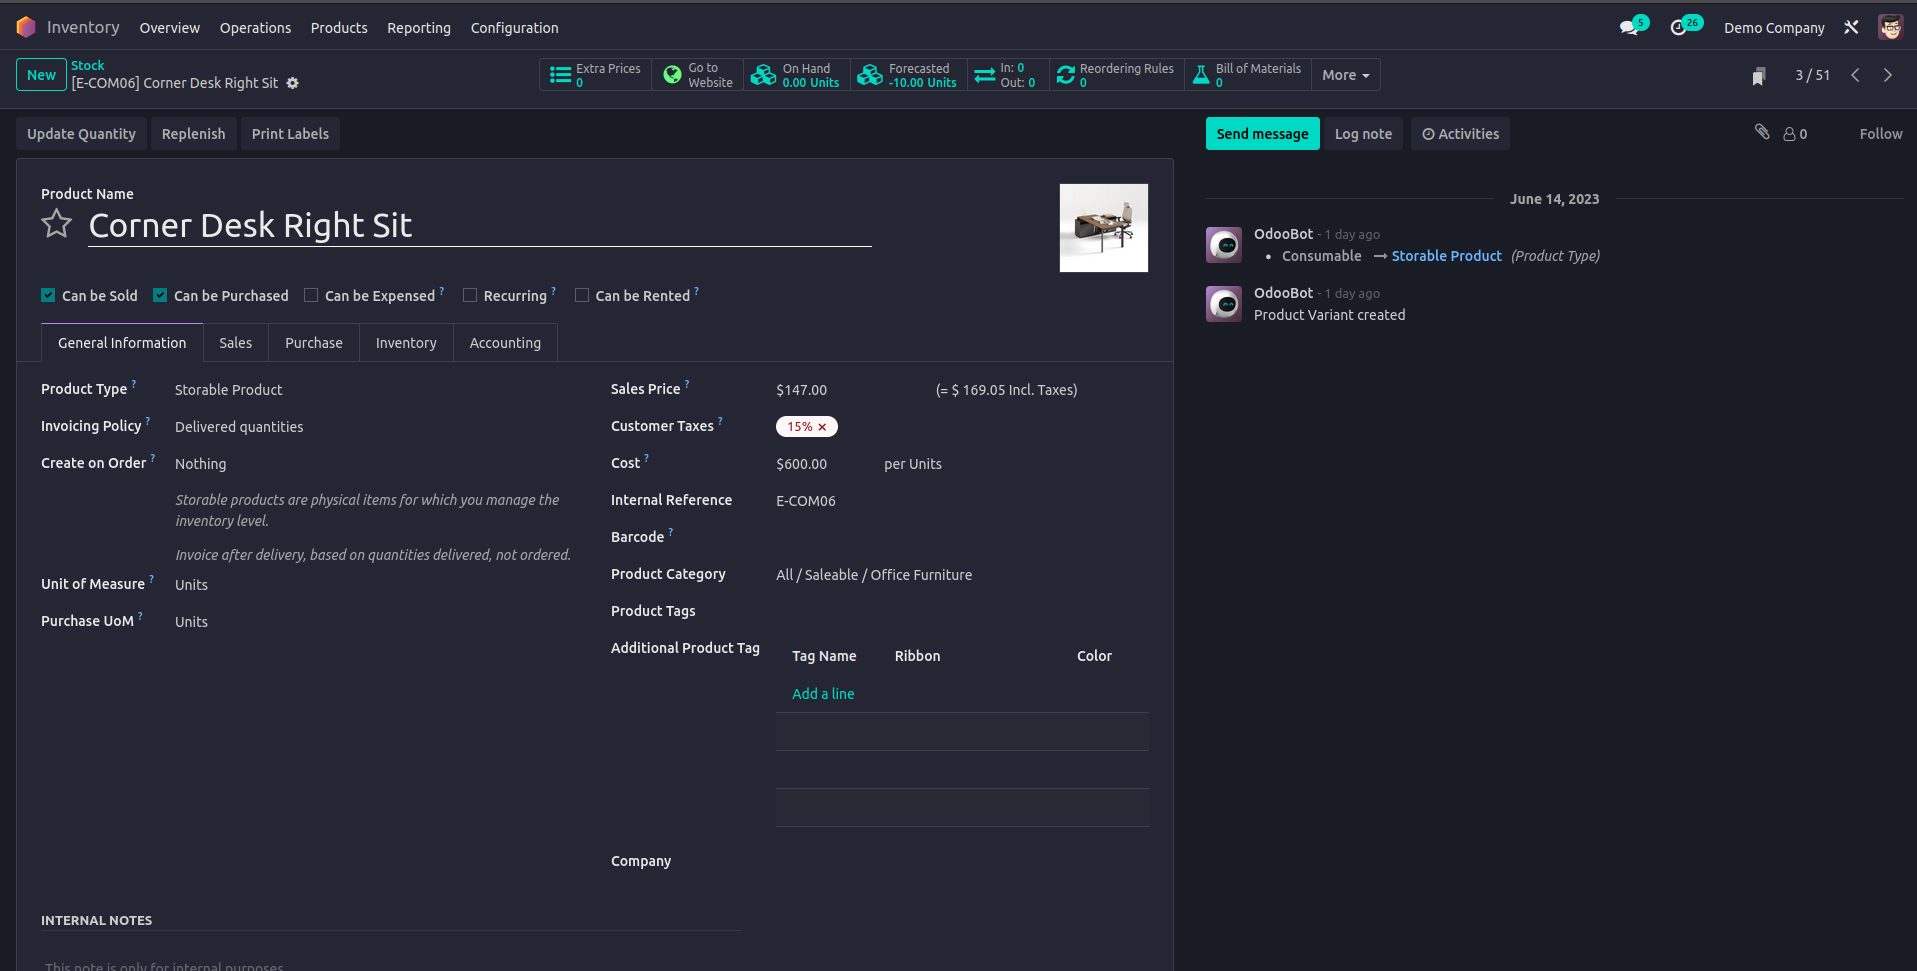Open the Configuration menu
1917x971 pixels.
(x=514, y=28)
